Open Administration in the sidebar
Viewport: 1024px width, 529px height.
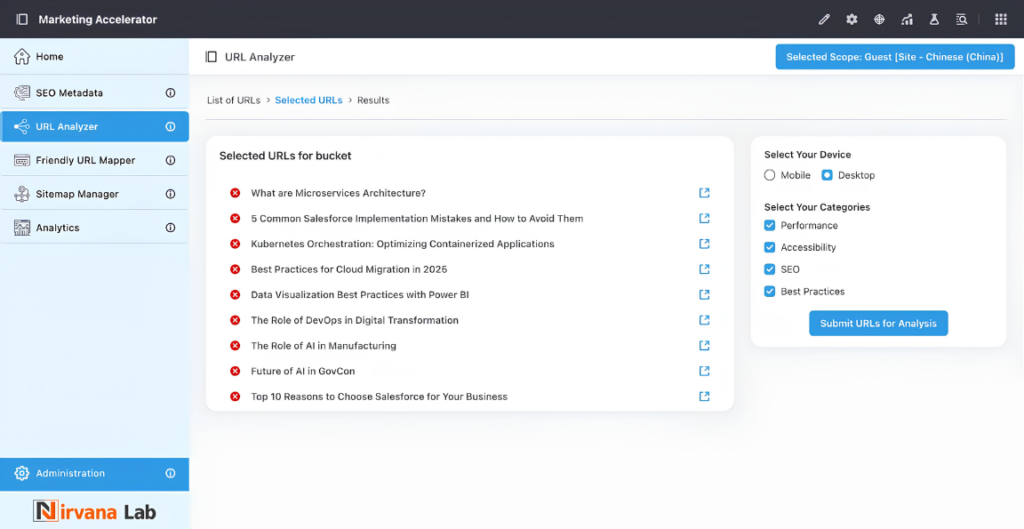[95, 473]
